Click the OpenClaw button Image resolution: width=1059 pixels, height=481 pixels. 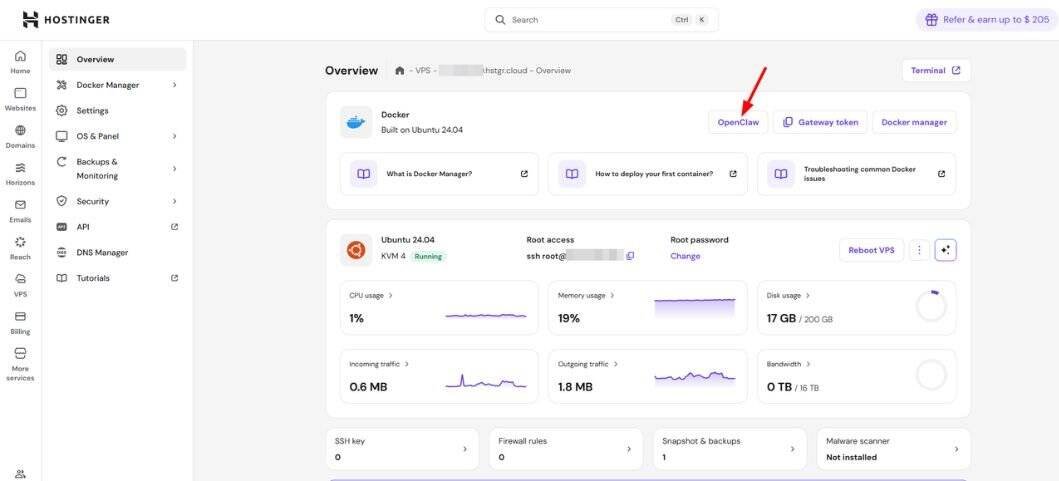point(738,122)
